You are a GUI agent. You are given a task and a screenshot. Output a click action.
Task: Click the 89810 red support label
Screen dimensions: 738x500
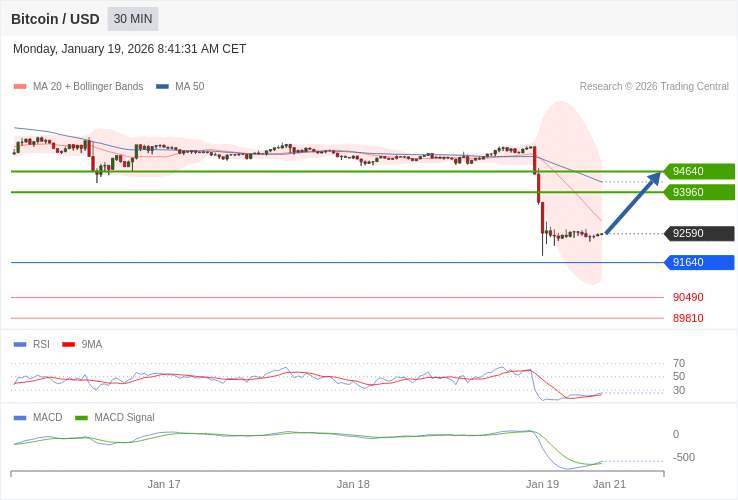point(688,318)
